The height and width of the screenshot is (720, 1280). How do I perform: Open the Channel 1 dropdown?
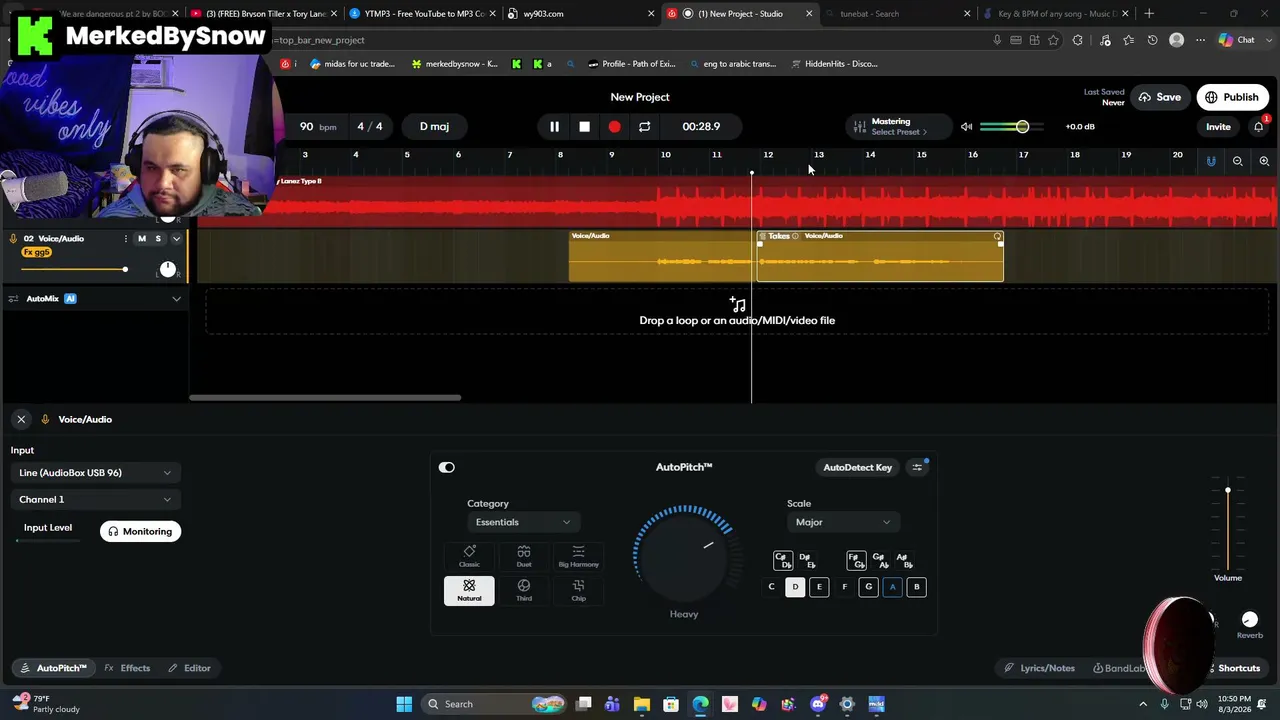pos(95,500)
